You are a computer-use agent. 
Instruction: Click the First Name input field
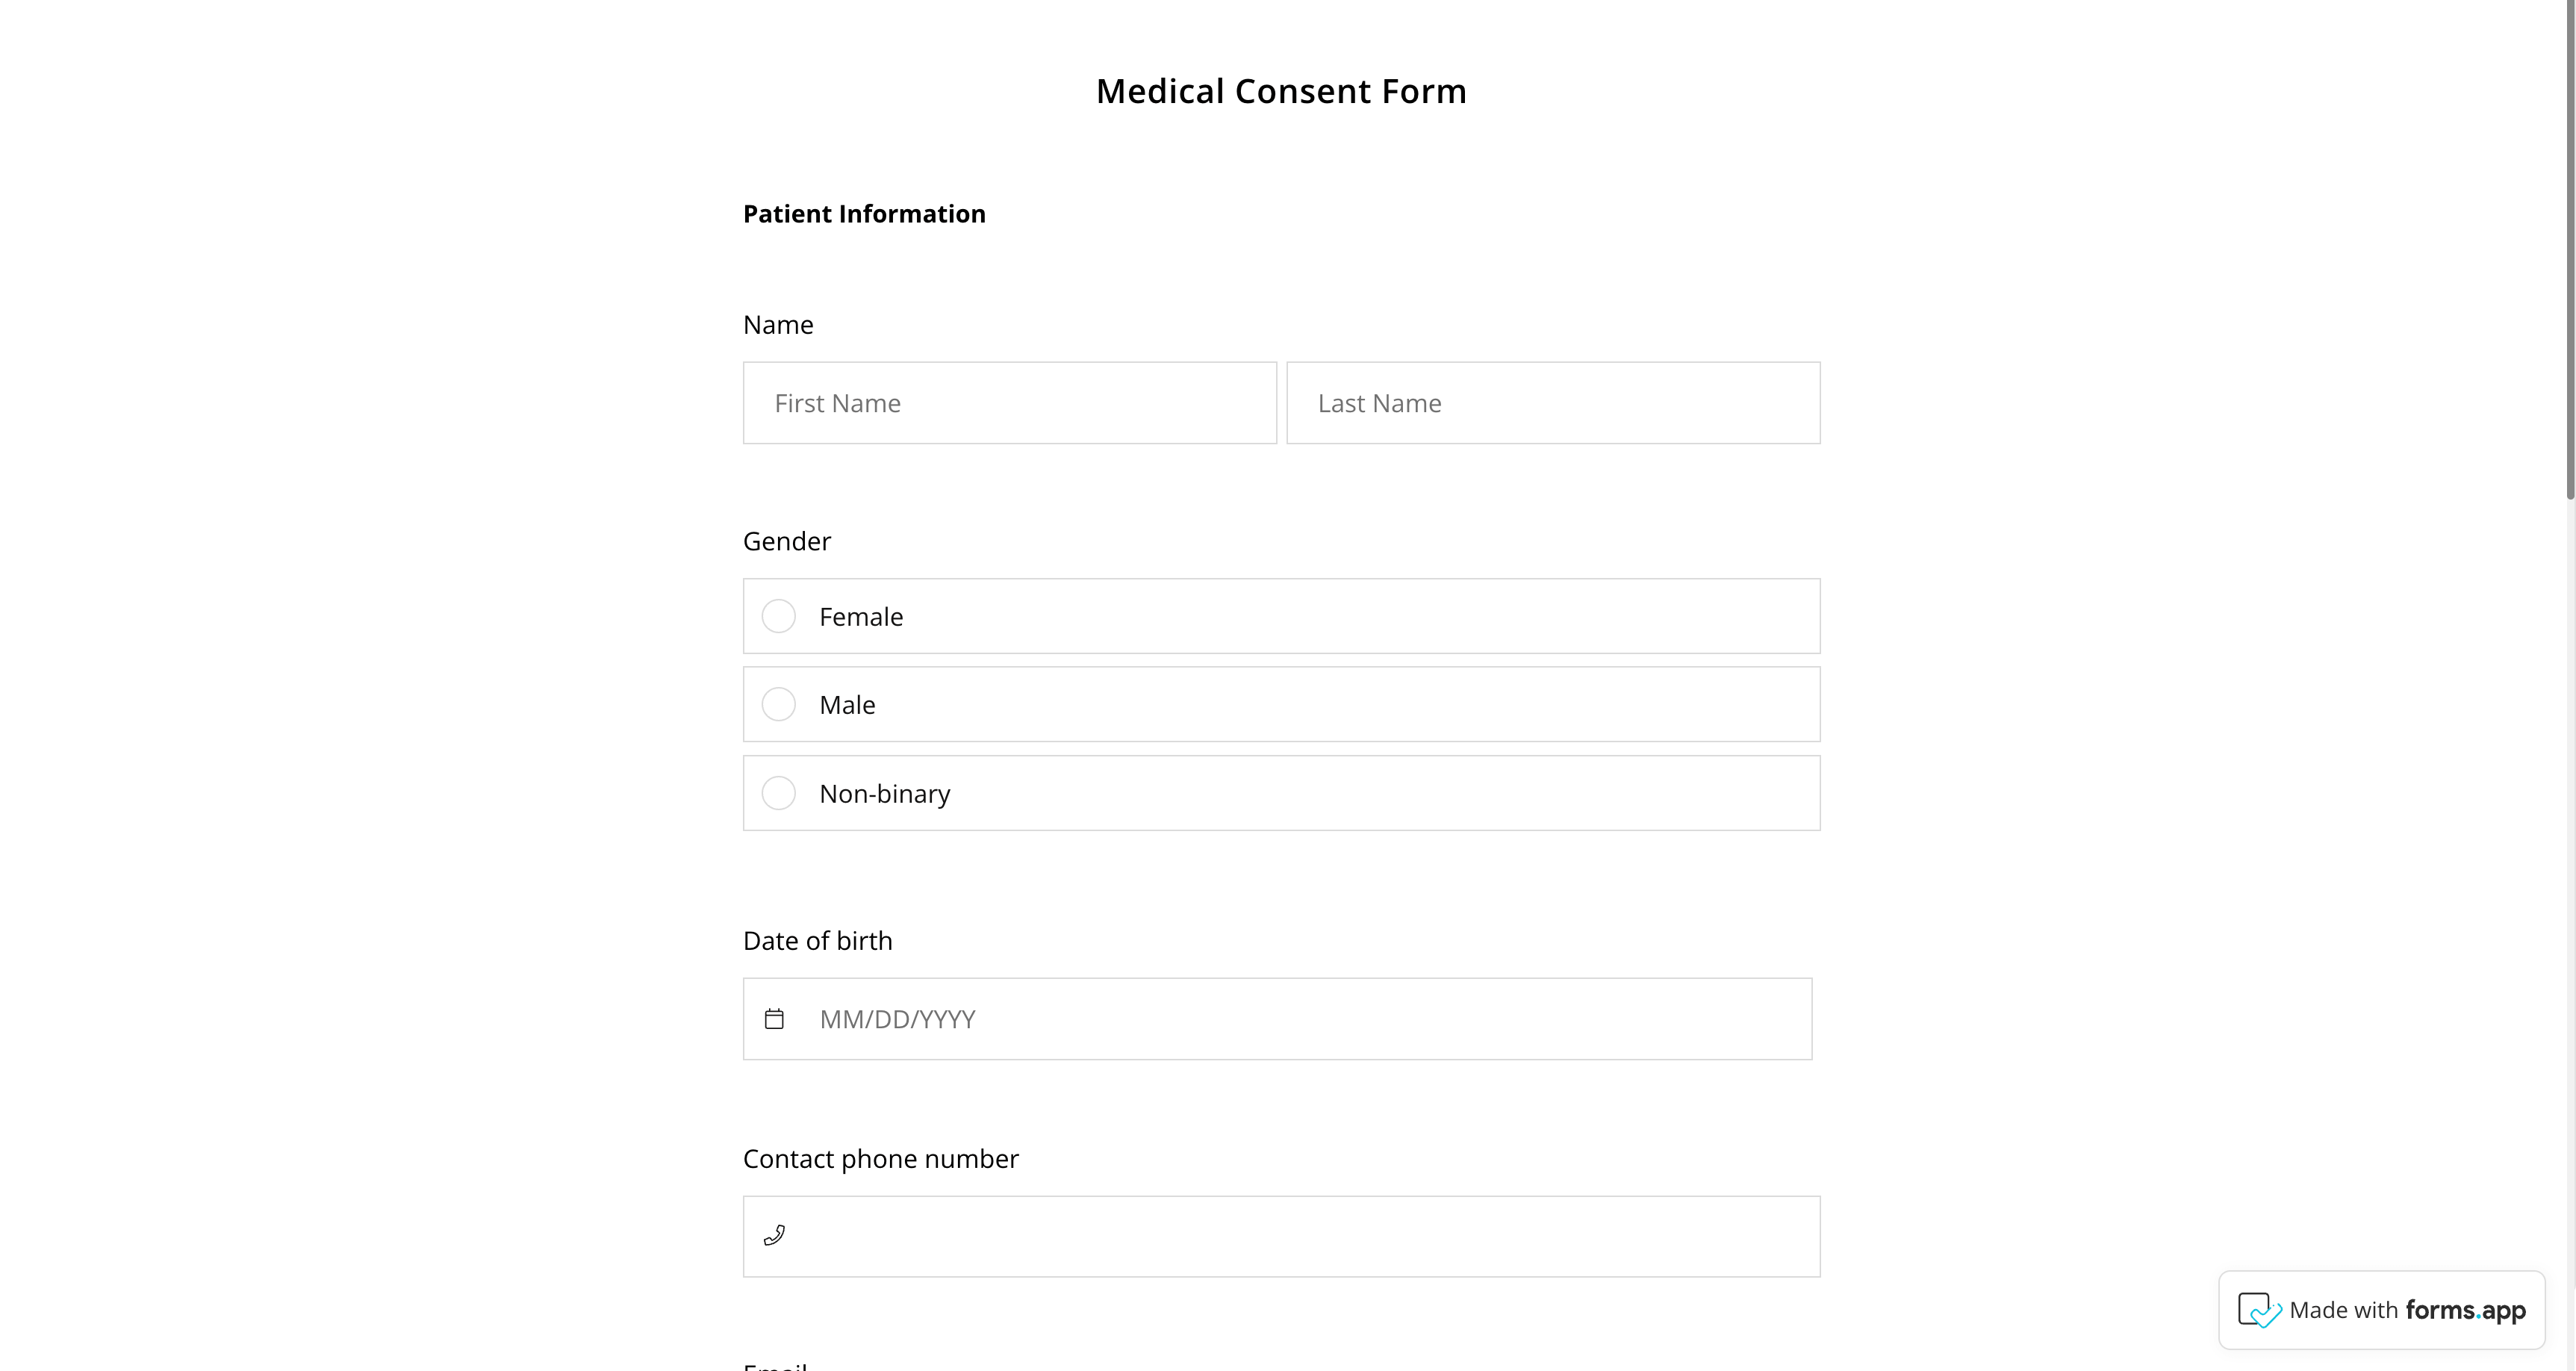pyautogui.click(x=1009, y=403)
